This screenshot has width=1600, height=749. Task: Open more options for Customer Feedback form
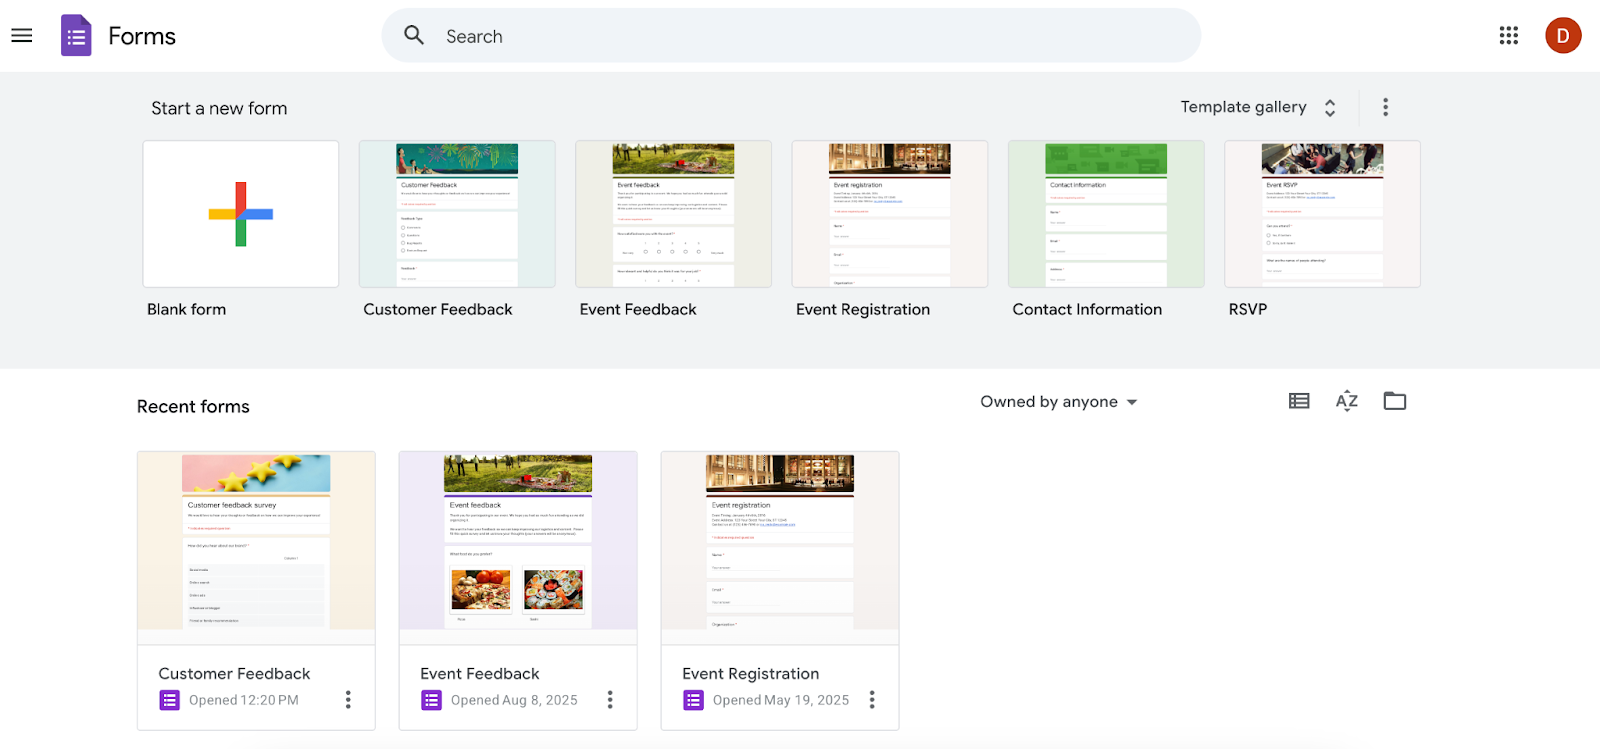tap(348, 700)
